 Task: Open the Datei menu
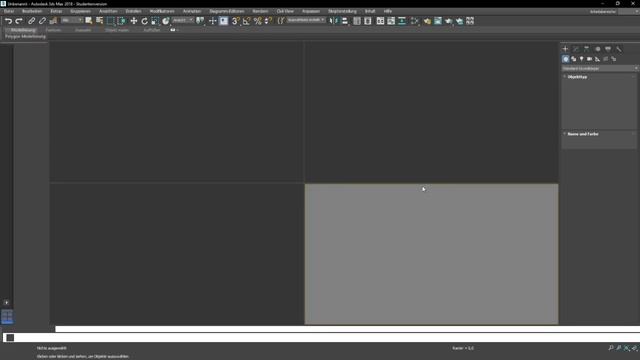coord(9,11)
